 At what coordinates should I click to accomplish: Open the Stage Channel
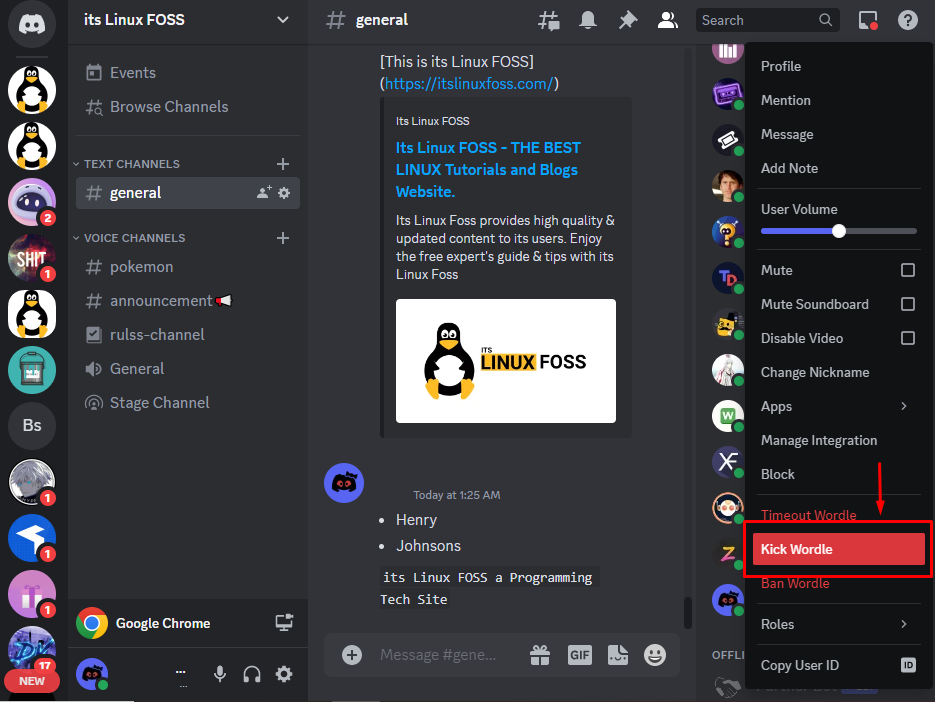point(188,403)
